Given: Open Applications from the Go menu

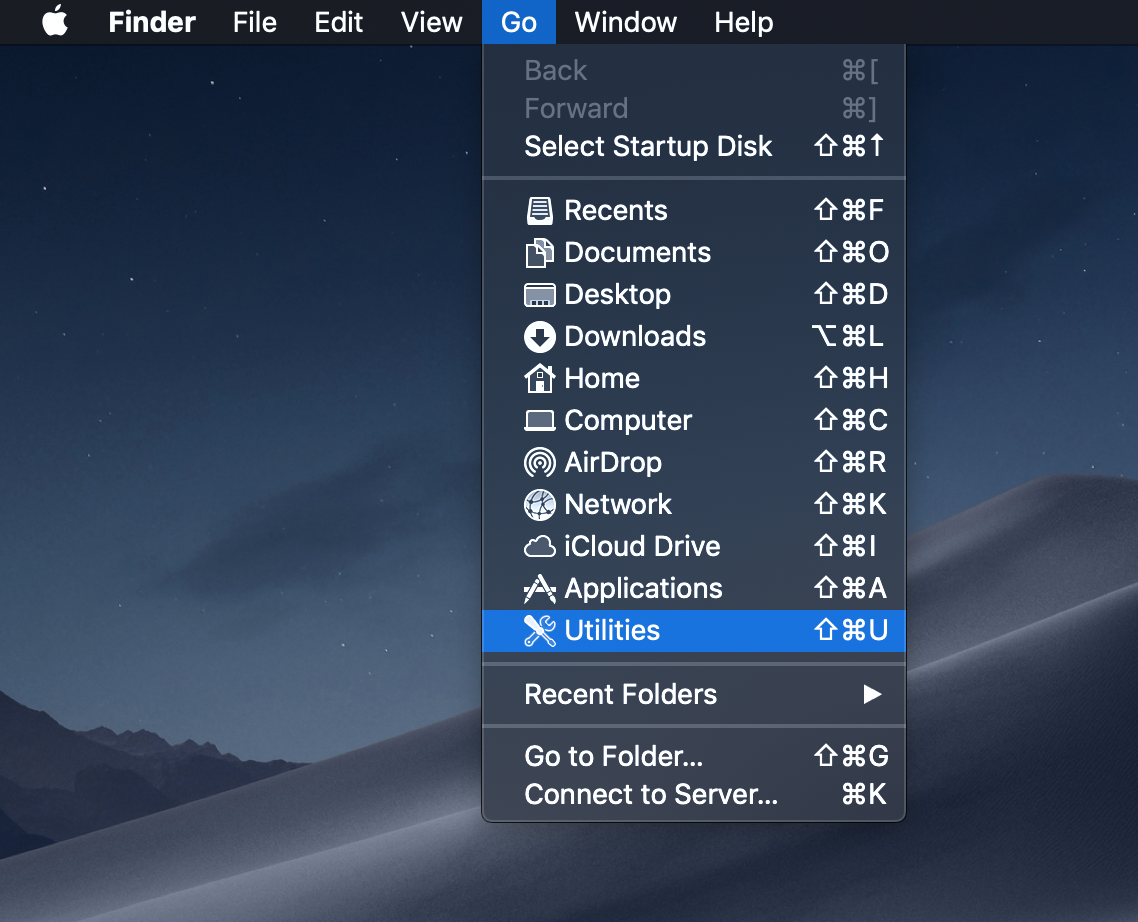Looking at the screenshot, I should point(643,589).
